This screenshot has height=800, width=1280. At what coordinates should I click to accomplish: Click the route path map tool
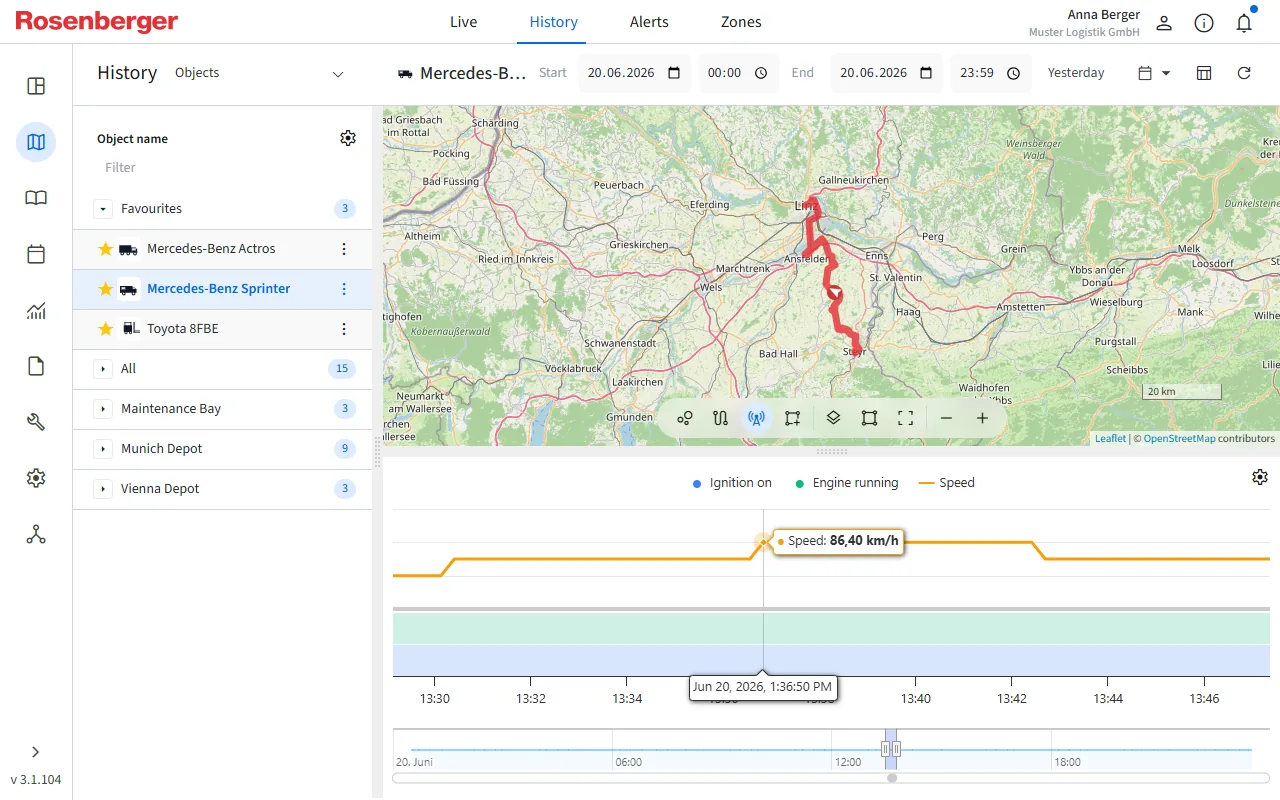[720, 418]
